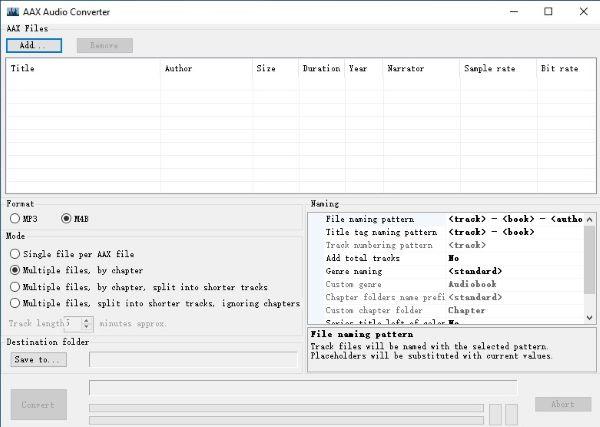Click the Track length number field
This screenshot has height=427, width=600.
point(73,324)
